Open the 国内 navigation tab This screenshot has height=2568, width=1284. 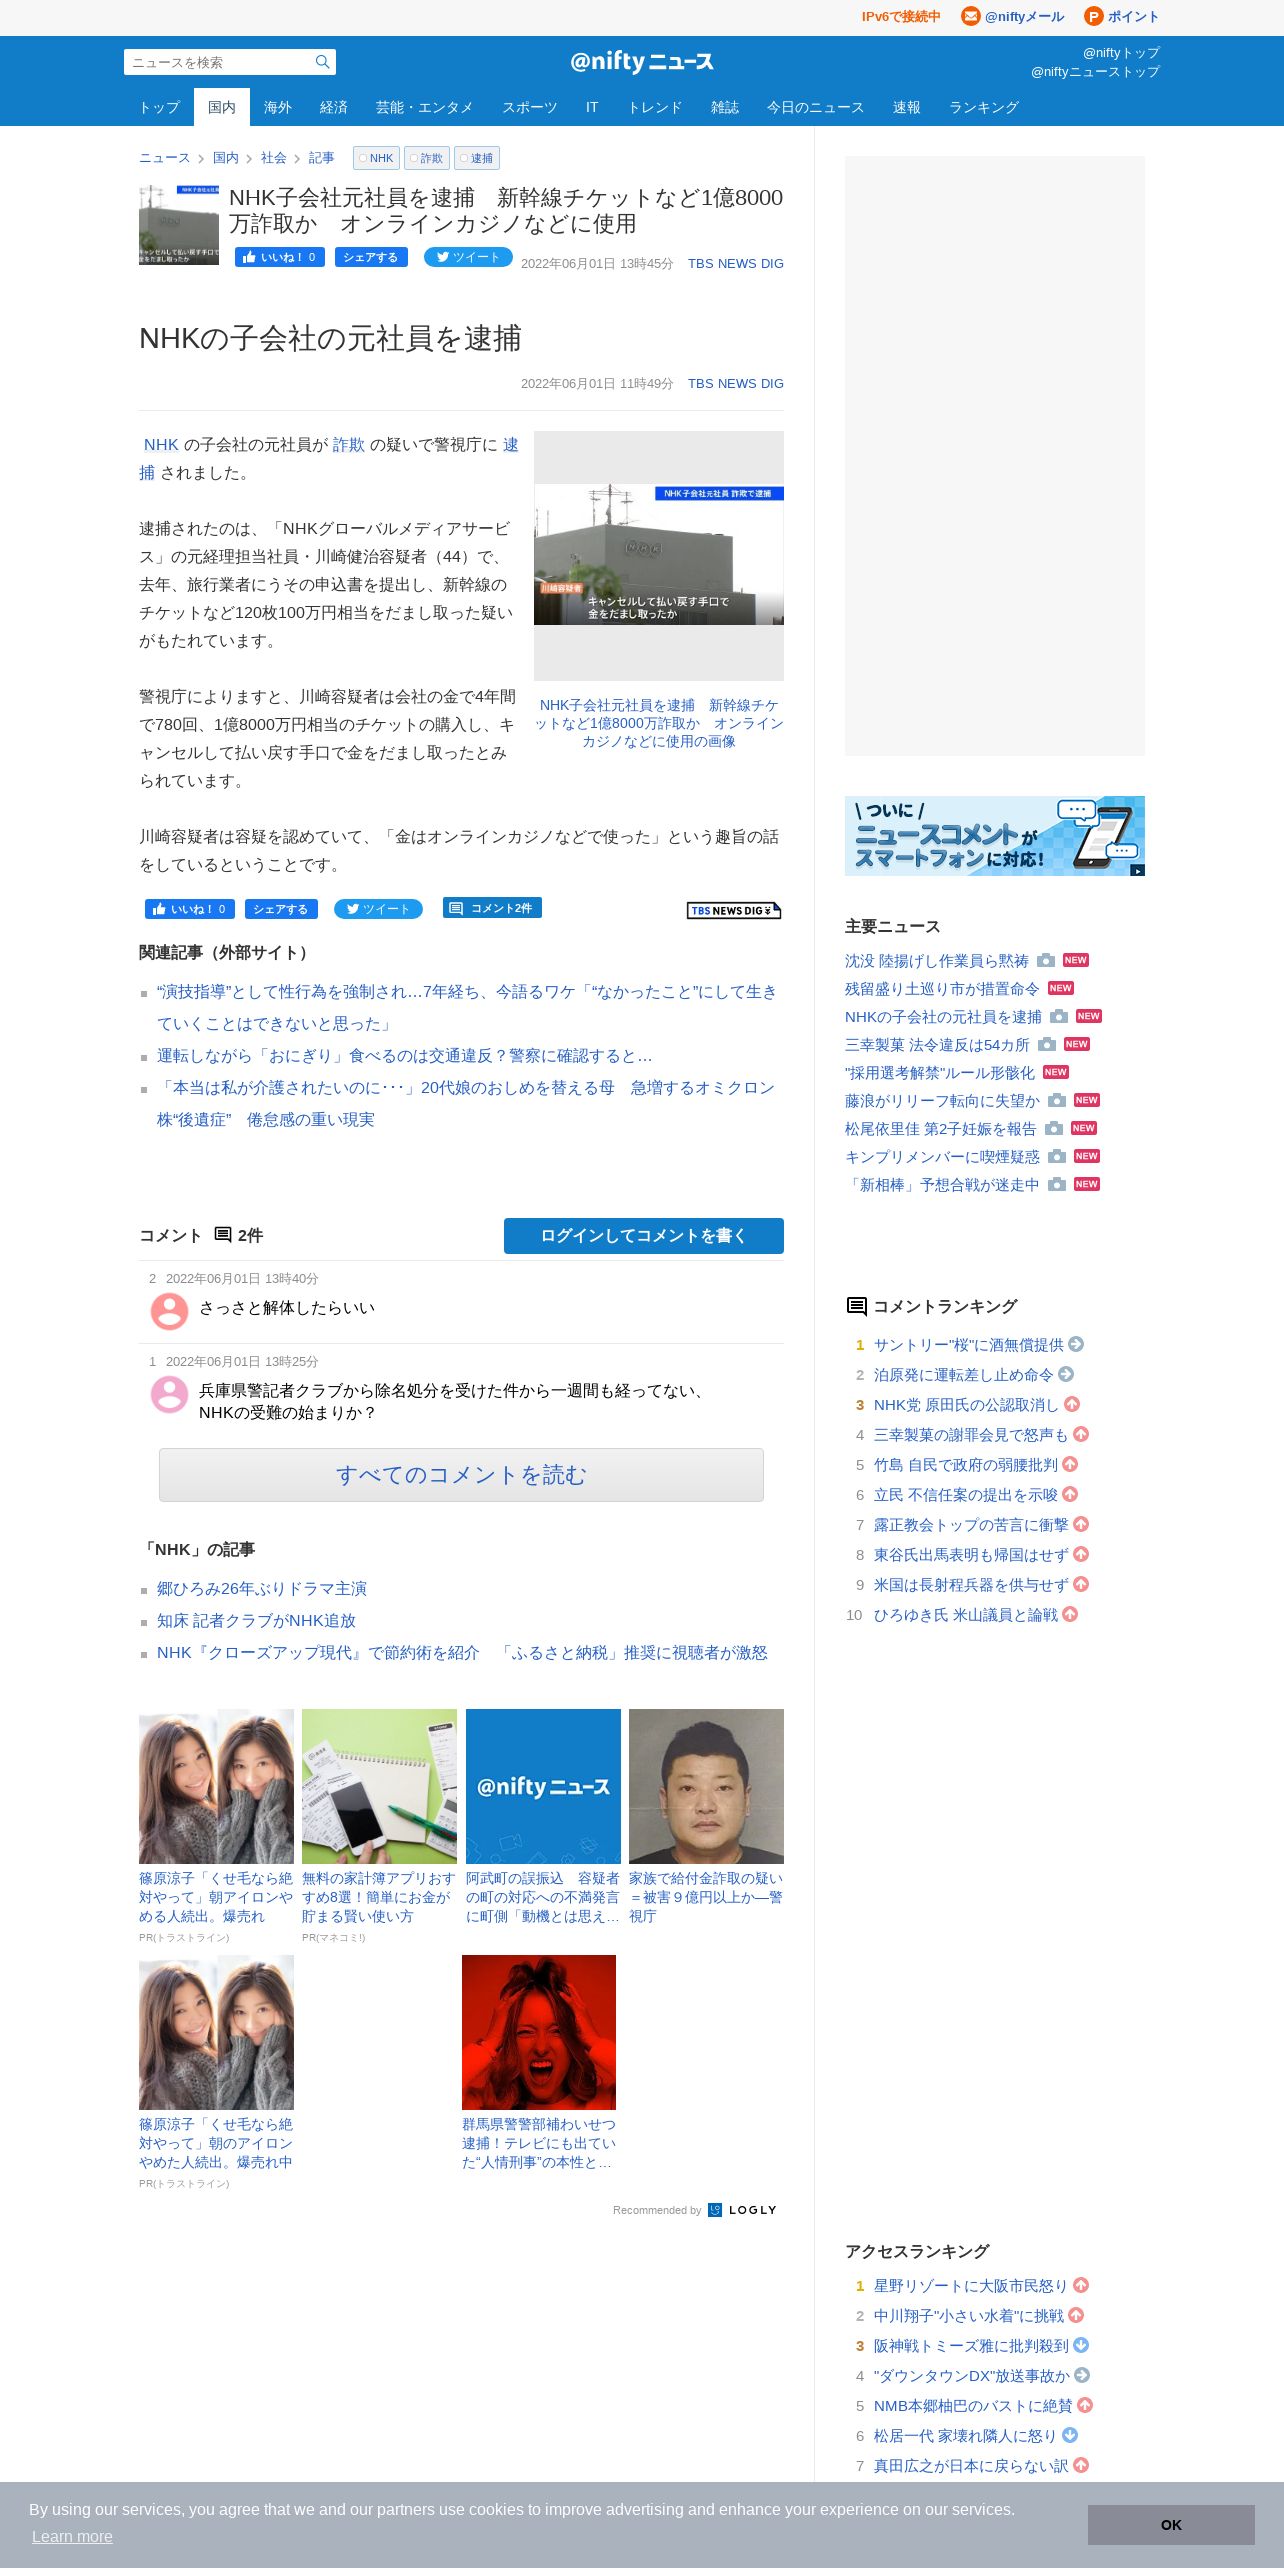pyautogui.click(x=222, y=107)
